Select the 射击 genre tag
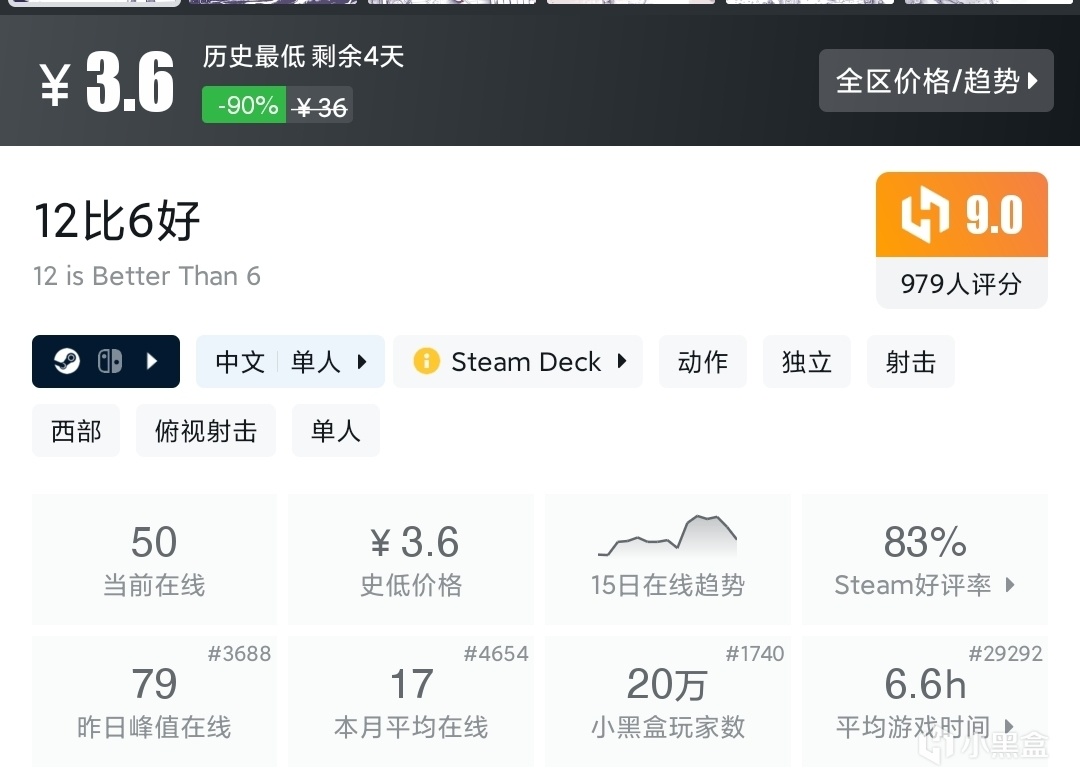 (910, 361)
